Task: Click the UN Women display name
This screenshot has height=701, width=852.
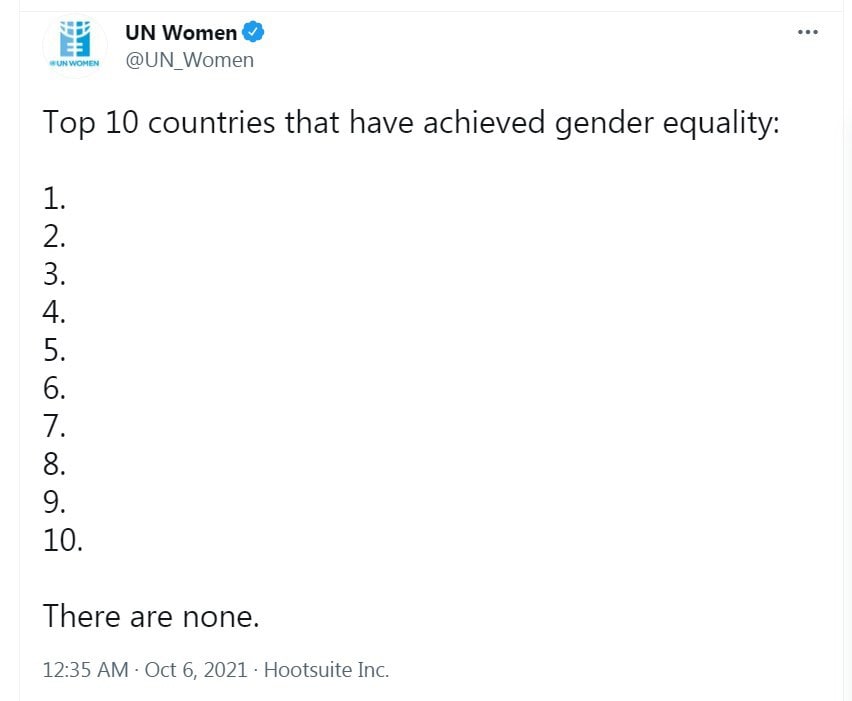Action: (x=181, y=33)
